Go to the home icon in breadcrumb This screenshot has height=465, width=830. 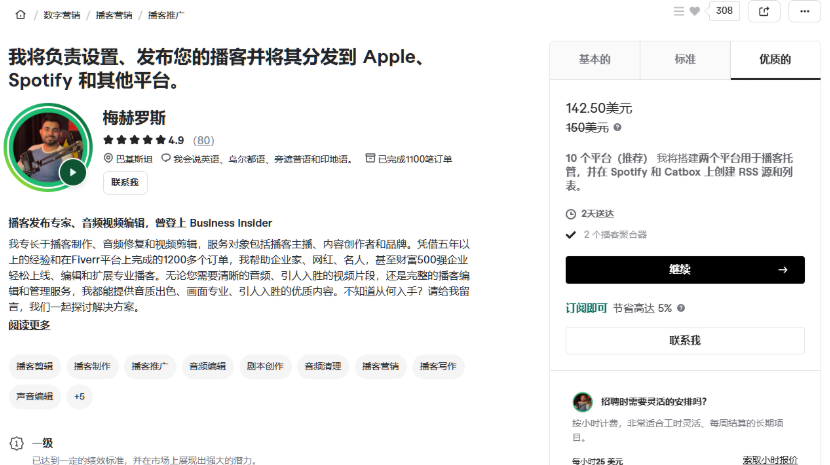pos(21,15)
